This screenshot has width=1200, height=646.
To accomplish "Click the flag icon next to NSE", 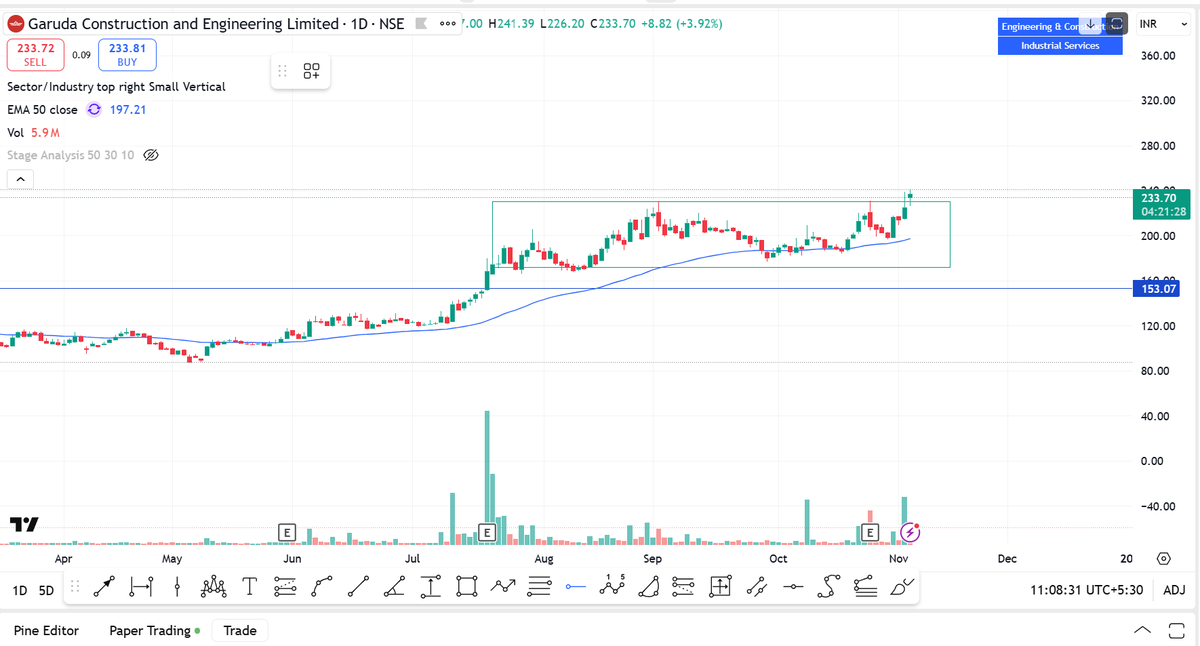I will pos(421,23).
